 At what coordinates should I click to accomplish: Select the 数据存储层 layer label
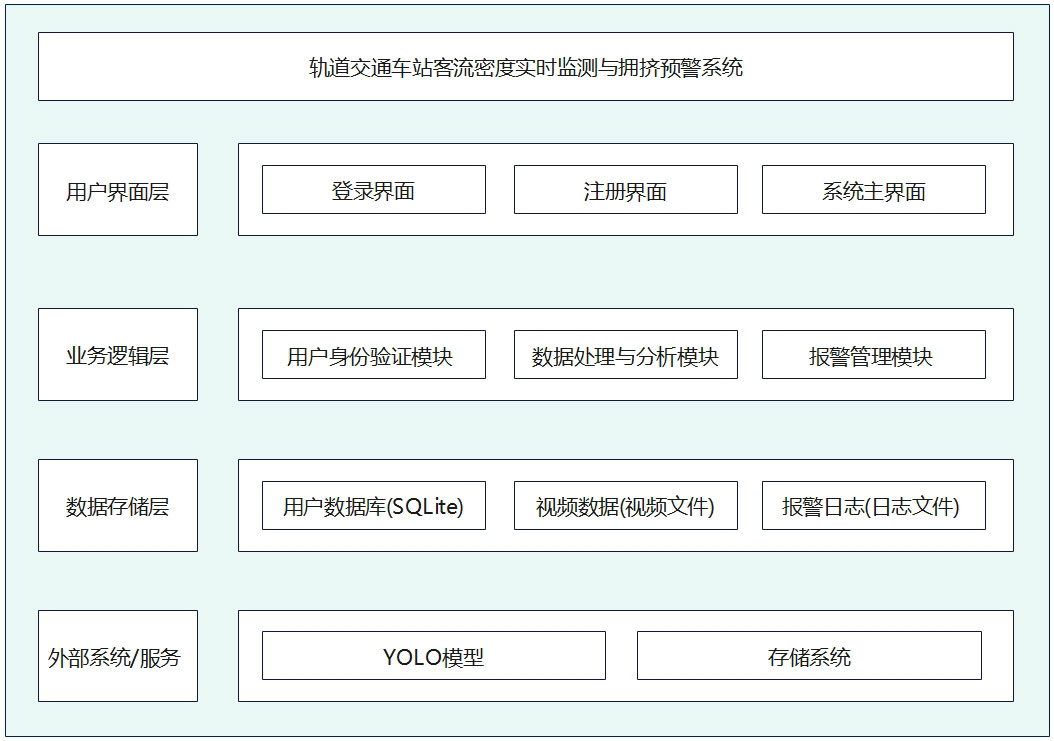point(118,506)
